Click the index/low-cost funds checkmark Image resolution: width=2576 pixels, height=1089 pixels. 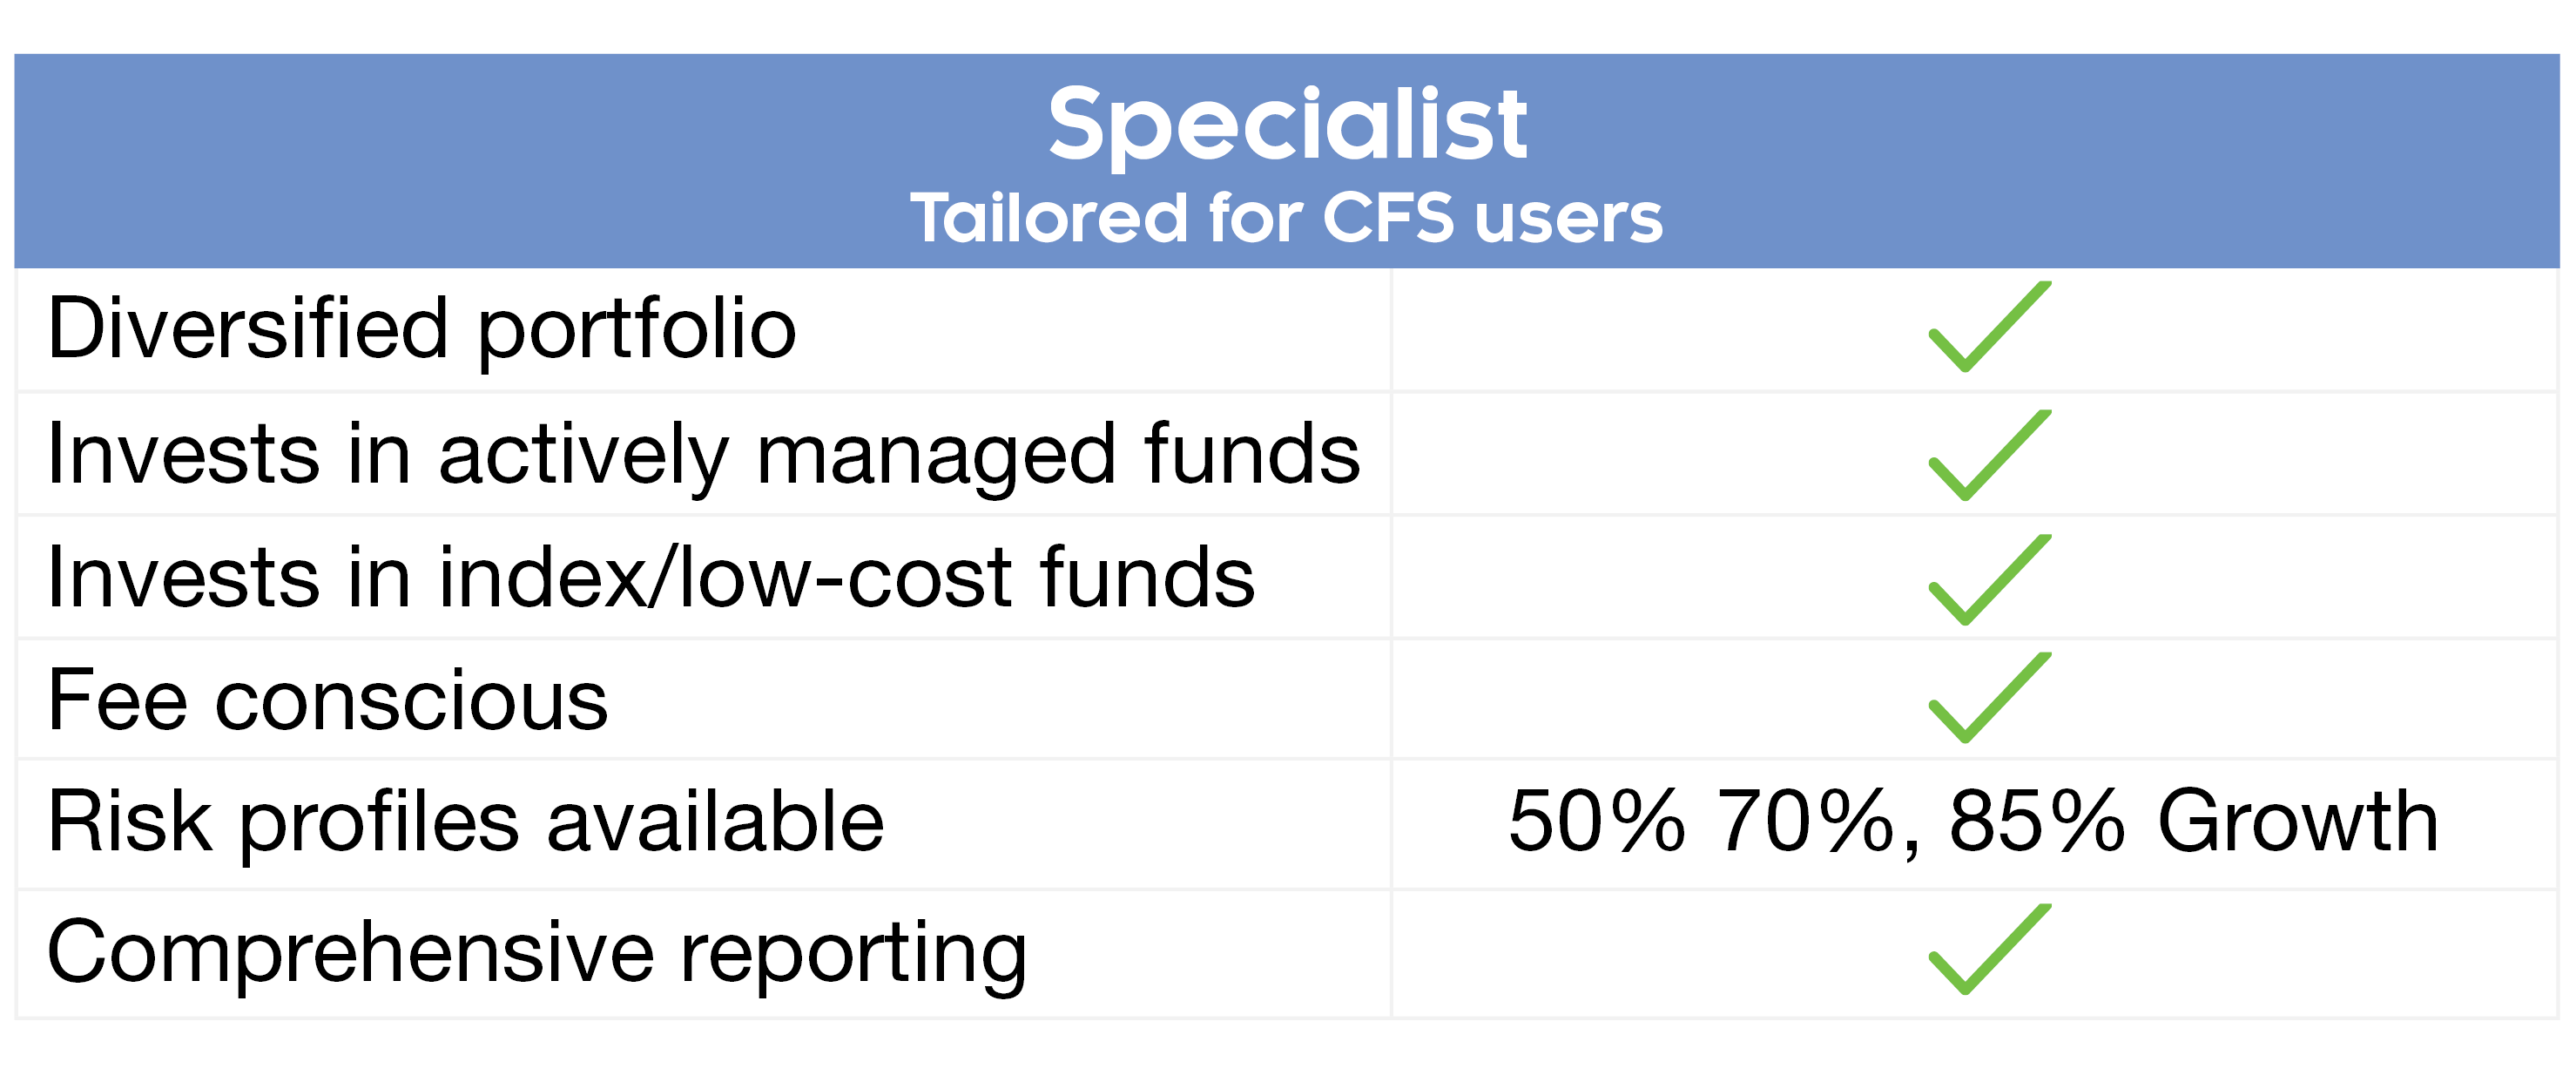(x=1987, y=581)
